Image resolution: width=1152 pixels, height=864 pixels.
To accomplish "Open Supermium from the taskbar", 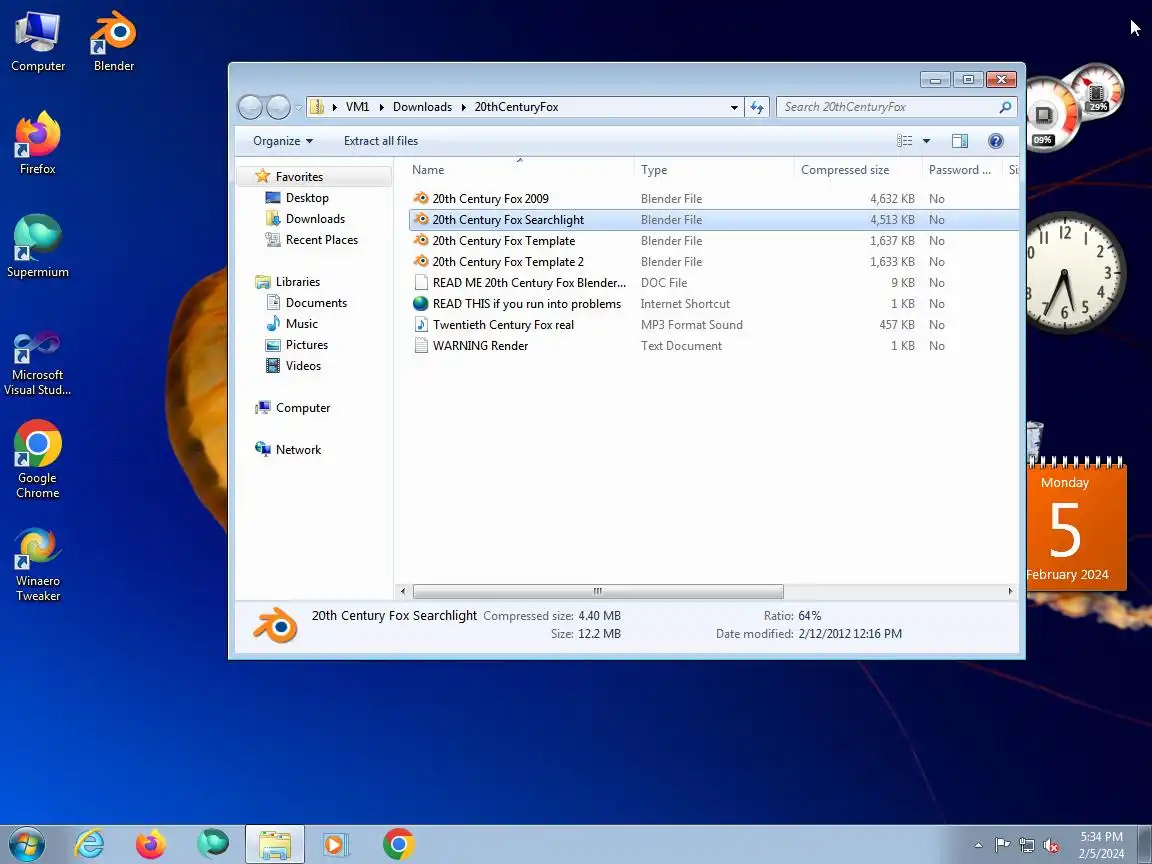I will (212, 844).
